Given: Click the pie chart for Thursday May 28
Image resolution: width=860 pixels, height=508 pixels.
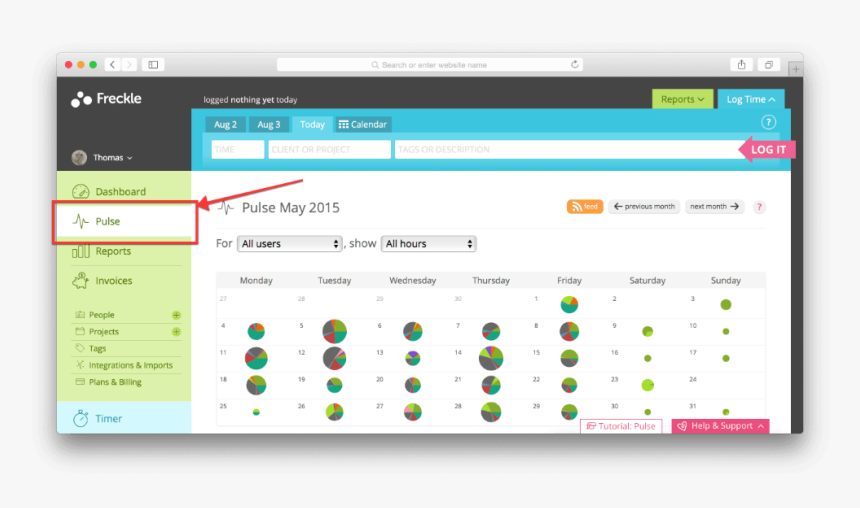Looking at the screenshot, I should 491,411.
